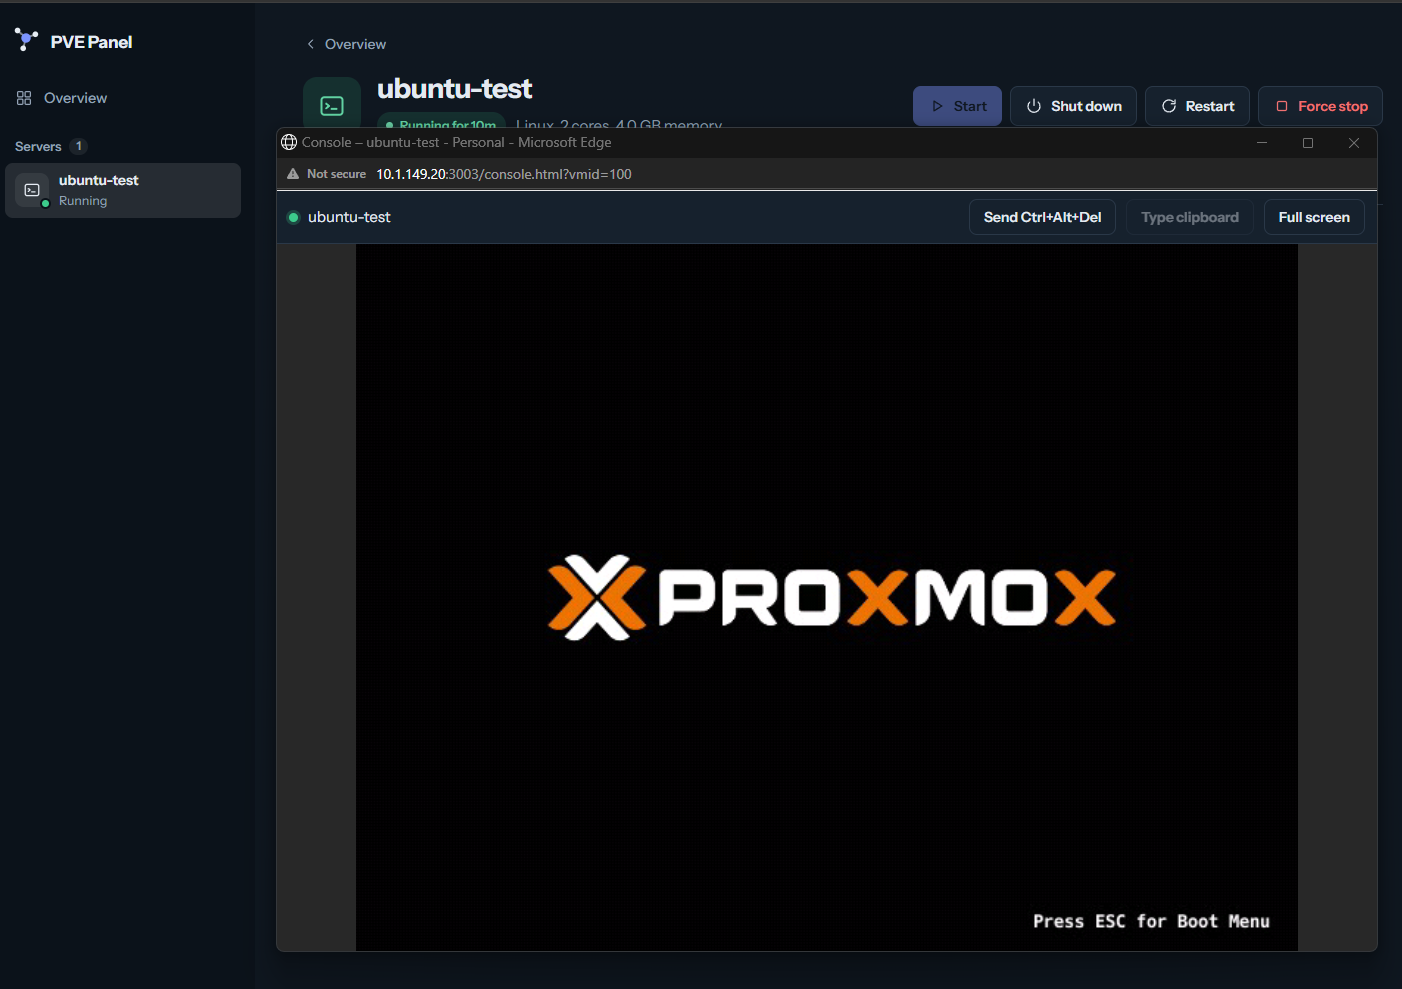Click the Proxmox logo in the console display
The width and height of the screenshot is (1402, 989).
tap(832, 597)
